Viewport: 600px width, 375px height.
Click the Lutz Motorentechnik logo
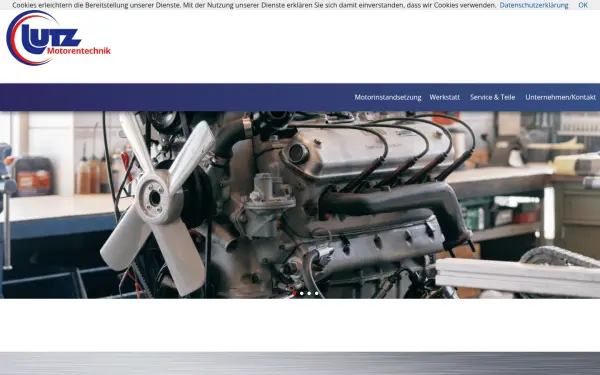coord(59,38)
